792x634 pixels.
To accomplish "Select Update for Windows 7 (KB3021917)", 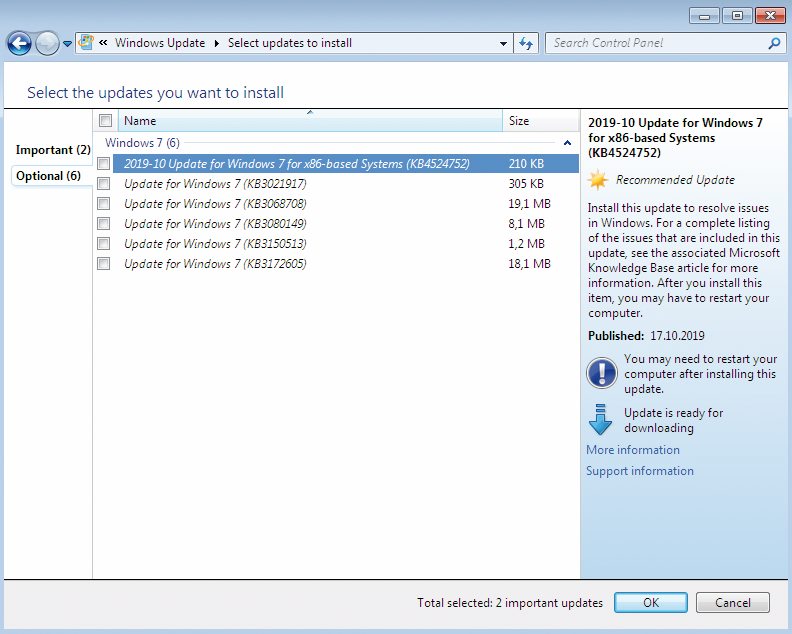I will [x=215, y=183].
